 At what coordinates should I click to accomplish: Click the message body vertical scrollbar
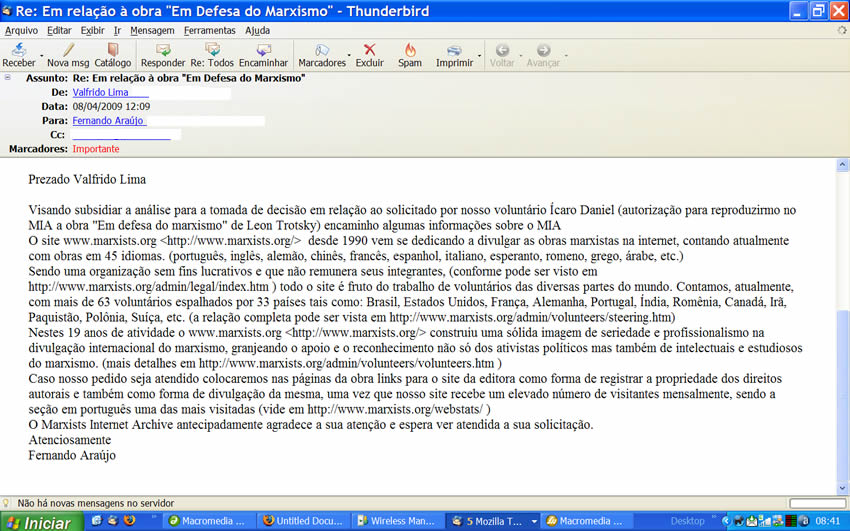pos(842,330)
